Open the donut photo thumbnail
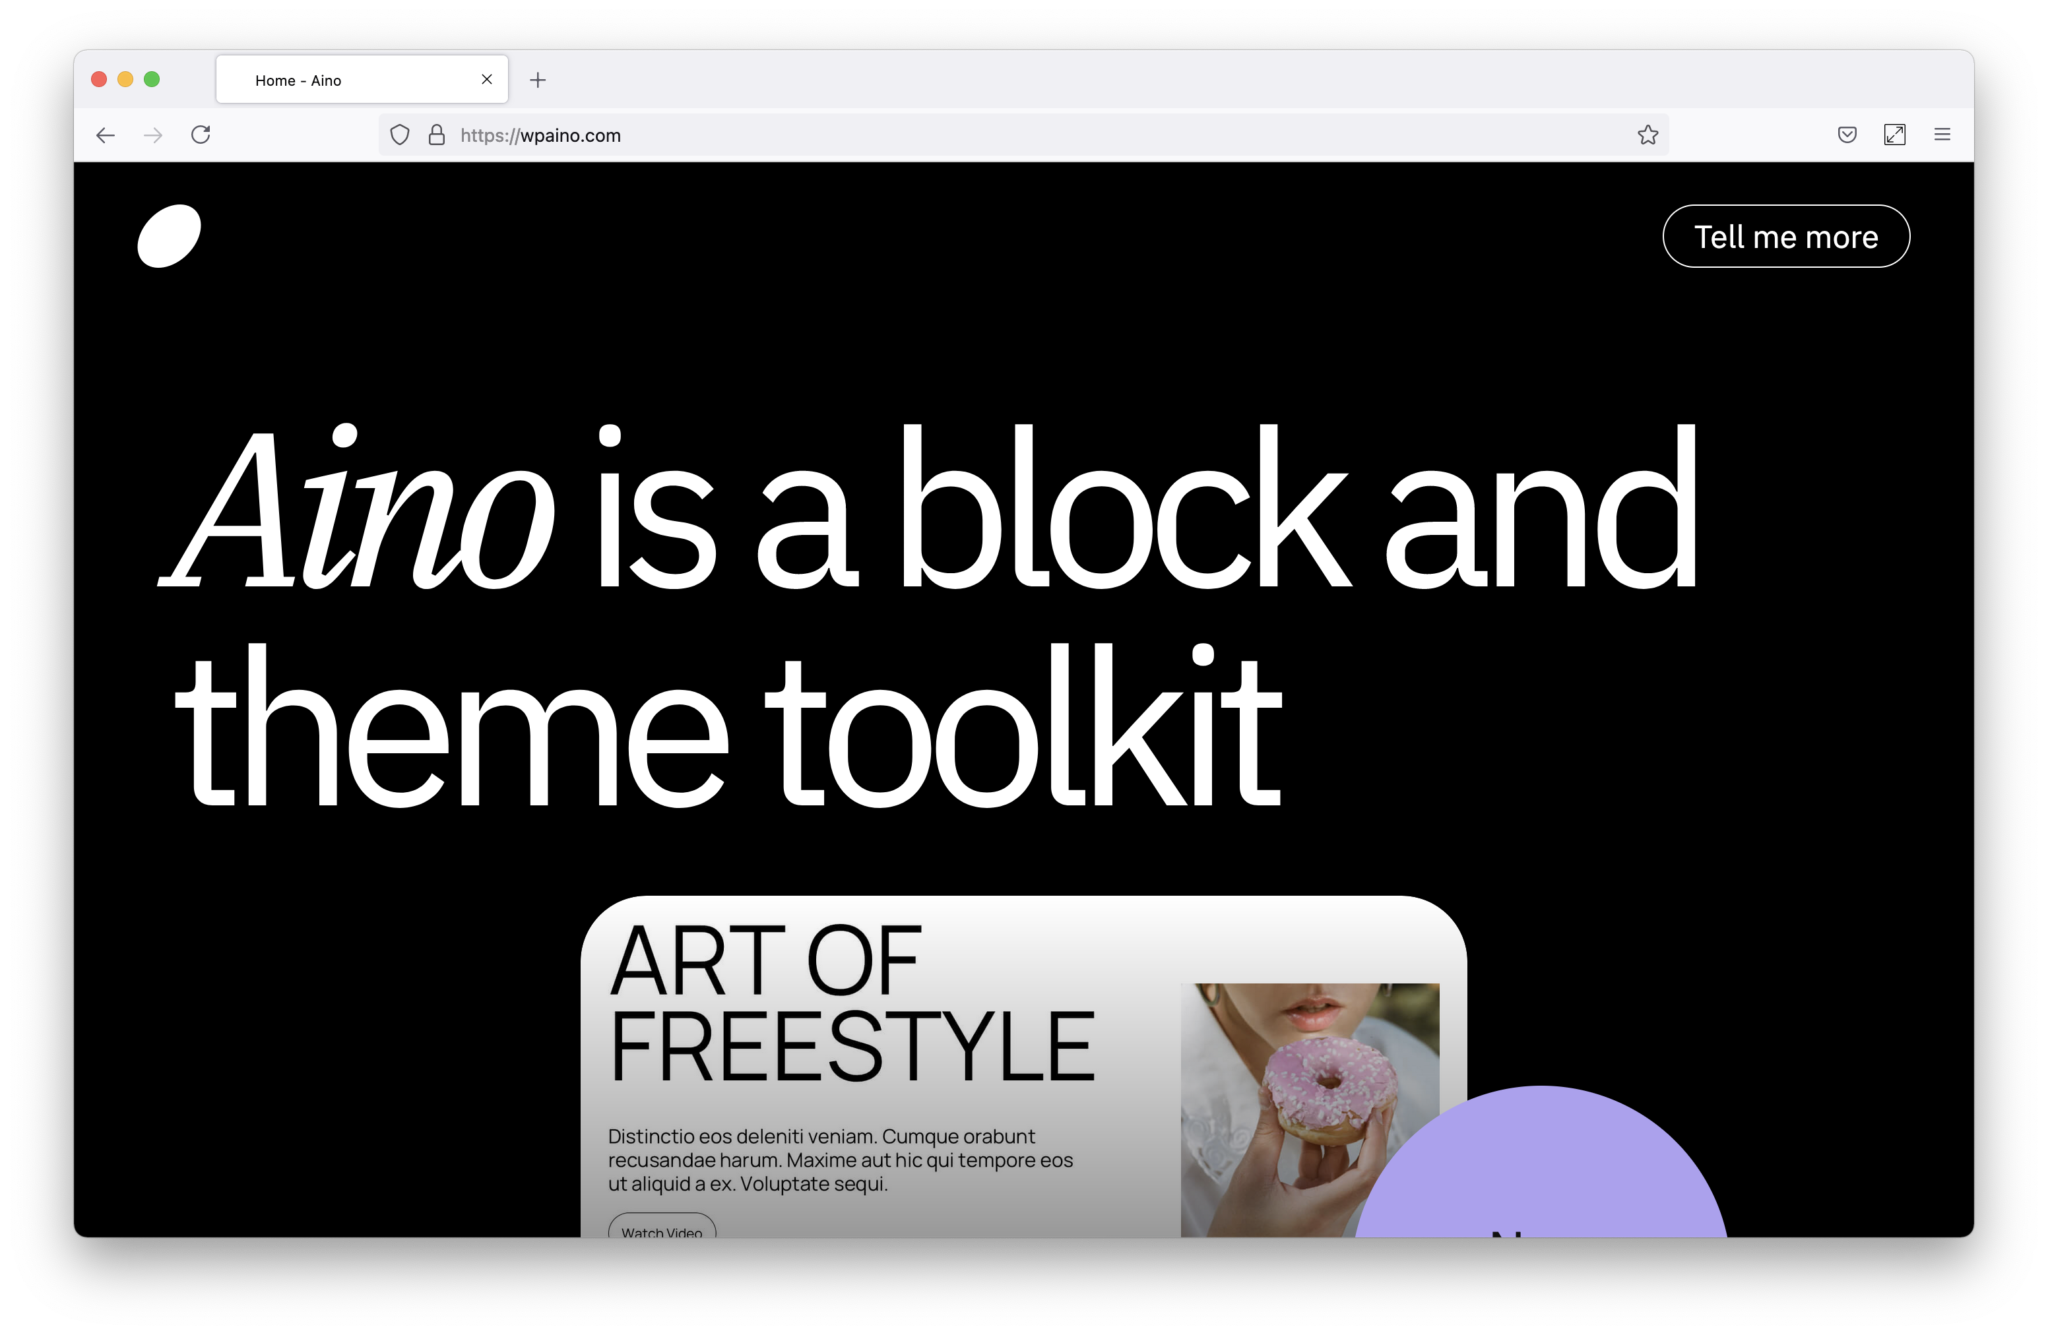This screenshot has width=2048, height=1335. click(1310, 1110)
